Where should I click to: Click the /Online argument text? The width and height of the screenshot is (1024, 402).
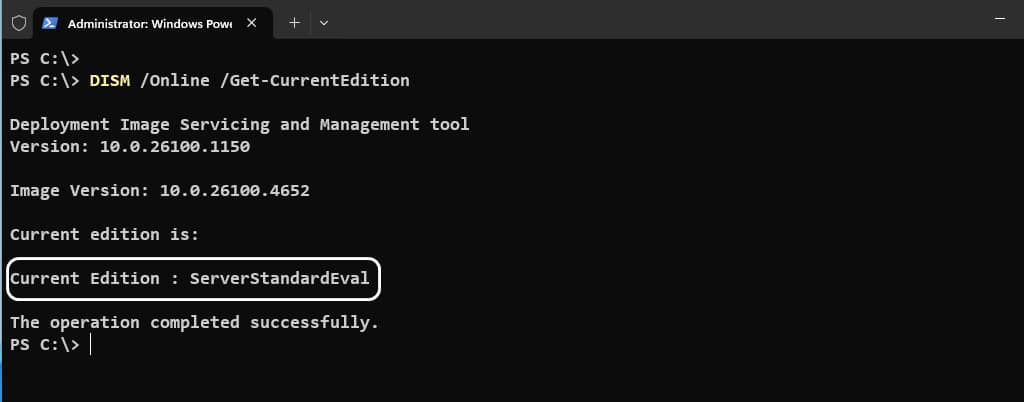tap(174, 81)
